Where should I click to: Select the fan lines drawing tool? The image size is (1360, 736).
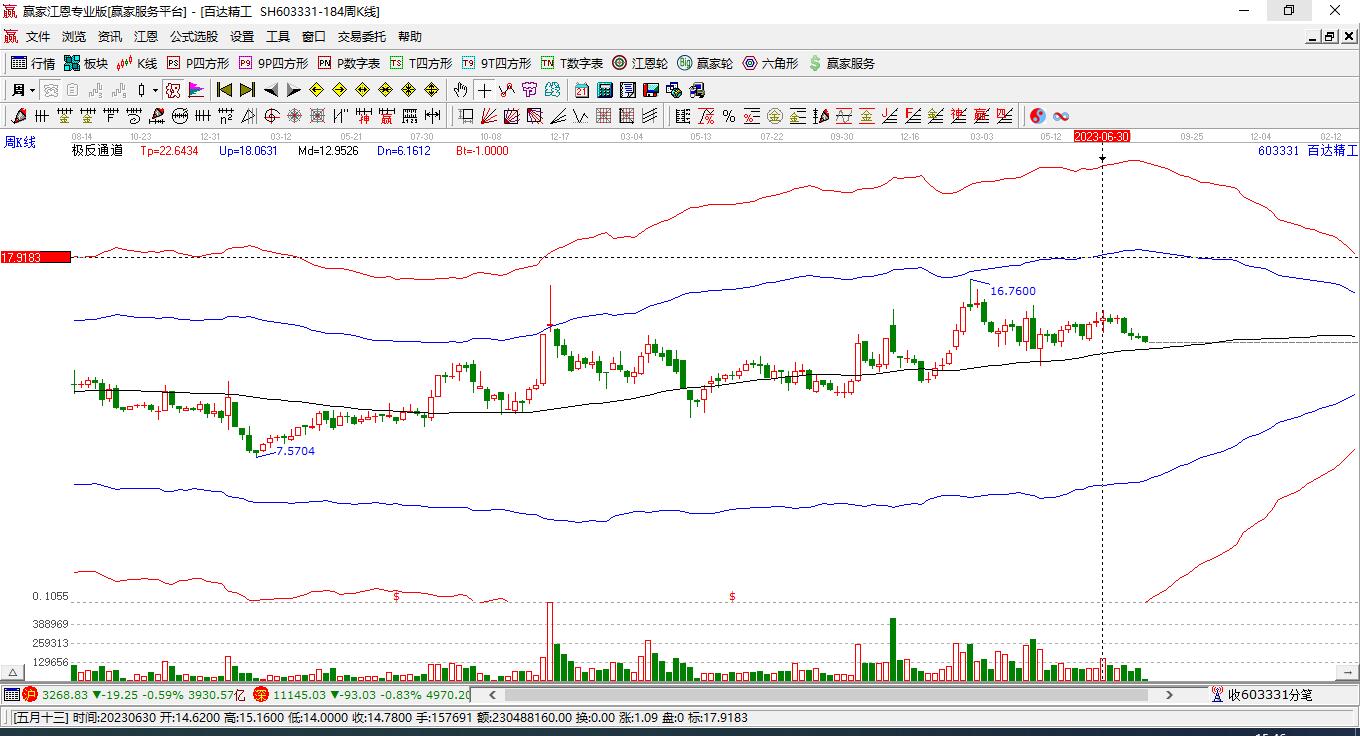(489, 116)
